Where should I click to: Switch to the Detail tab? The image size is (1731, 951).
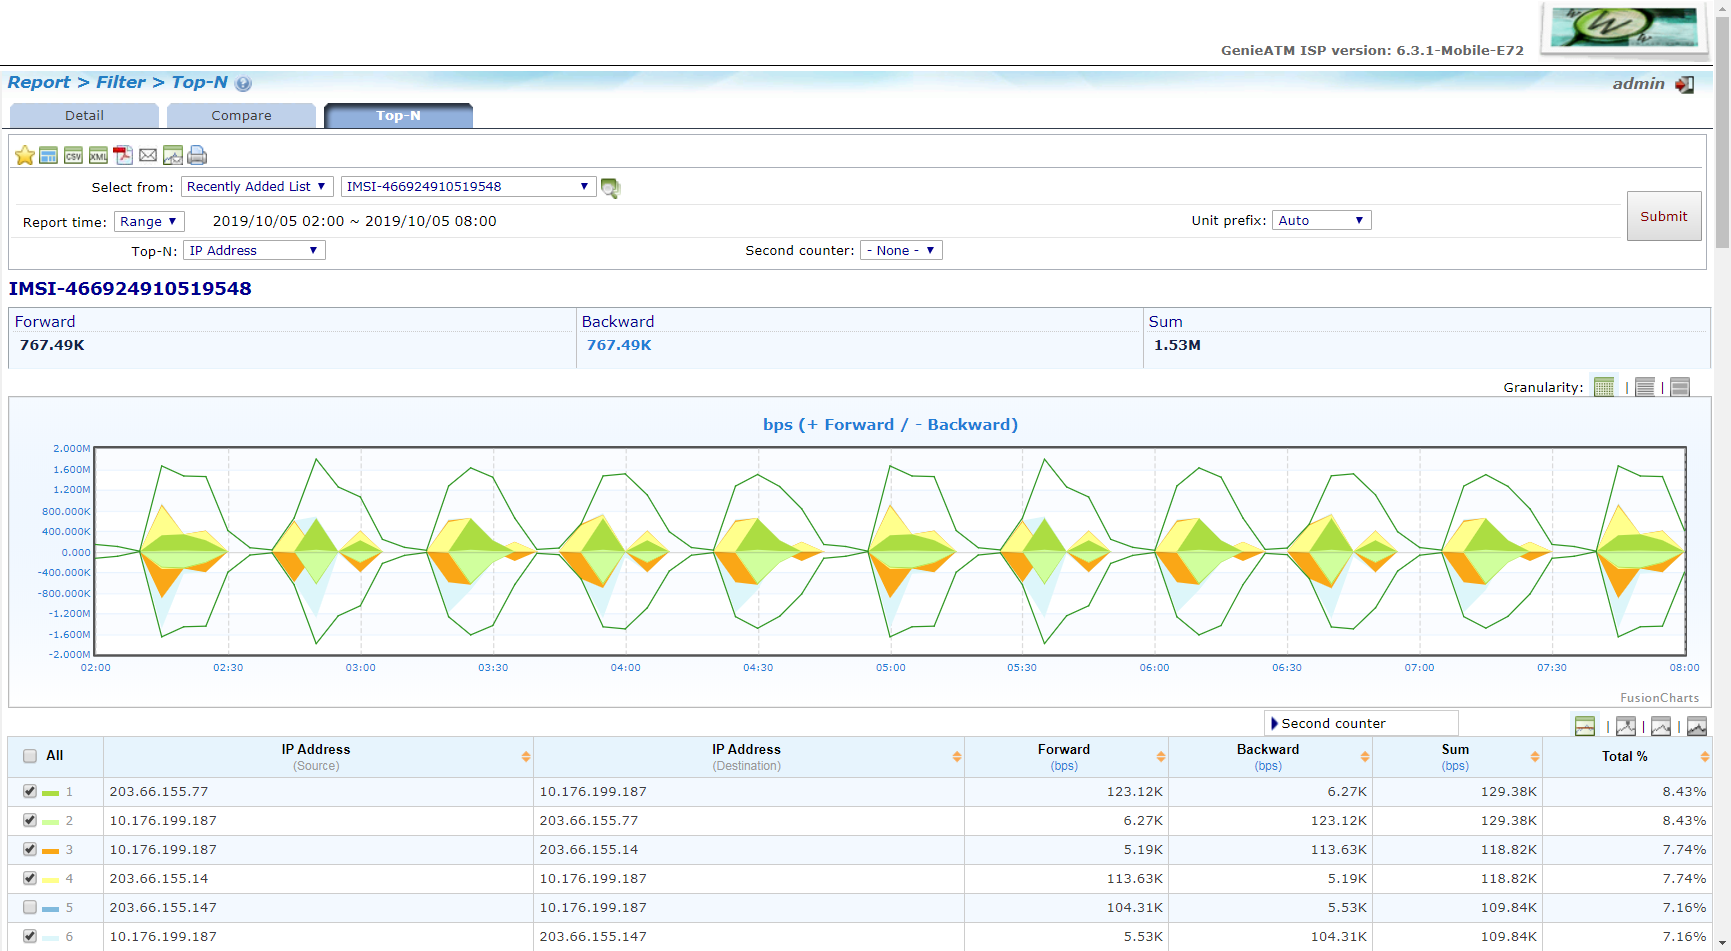[x=84, y=116]
